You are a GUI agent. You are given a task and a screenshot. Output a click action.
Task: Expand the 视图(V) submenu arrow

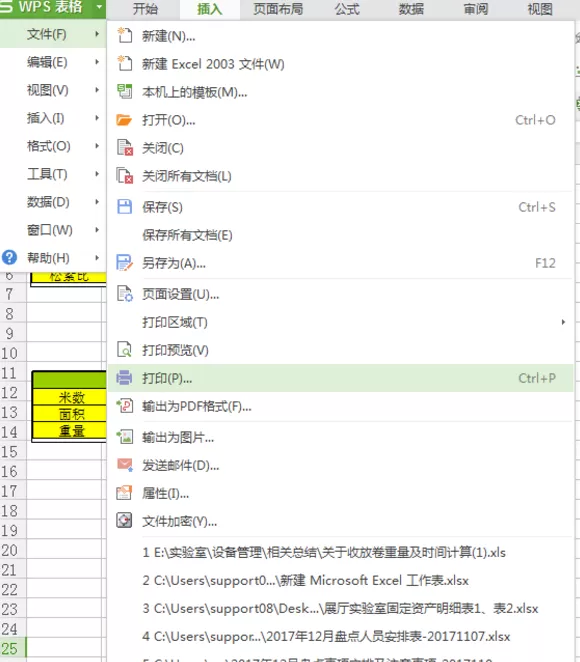click(x=97, y=90)
